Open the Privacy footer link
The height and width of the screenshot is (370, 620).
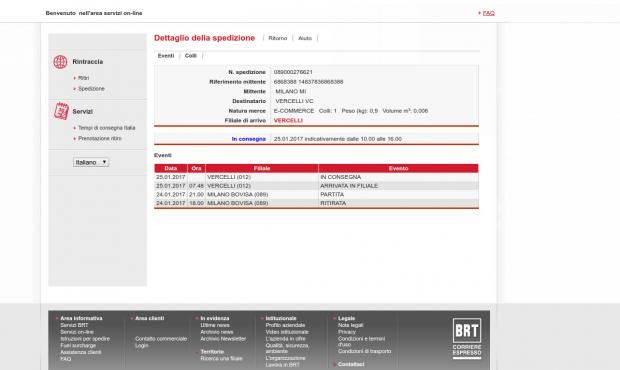click(x=347, y=332)
